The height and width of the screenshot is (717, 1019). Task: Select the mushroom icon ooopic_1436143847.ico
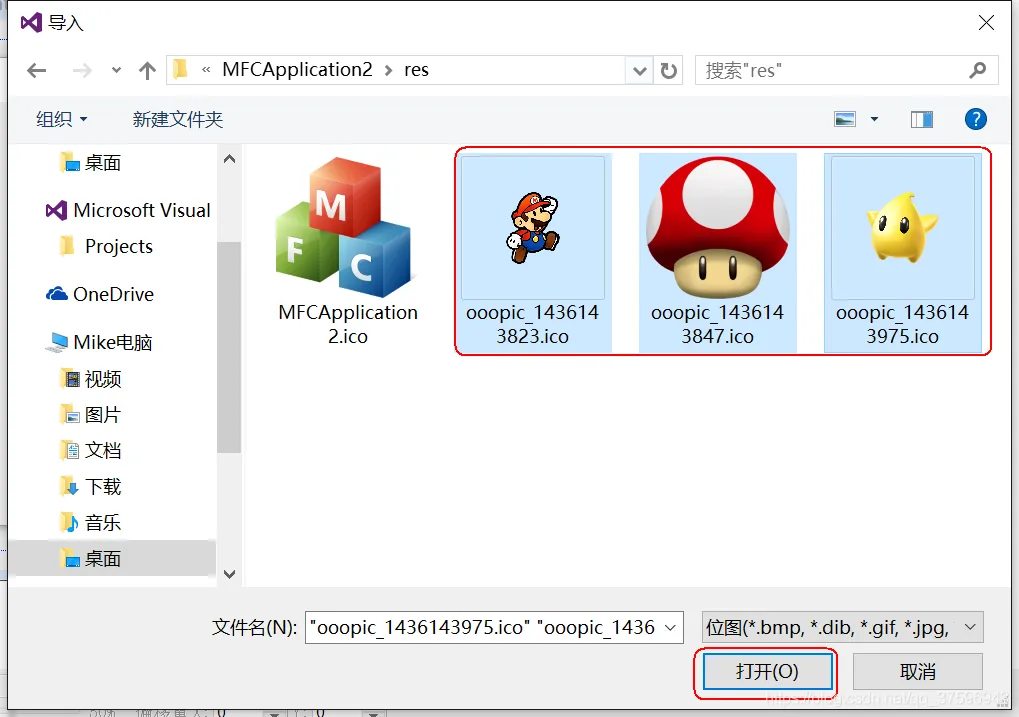717,227
